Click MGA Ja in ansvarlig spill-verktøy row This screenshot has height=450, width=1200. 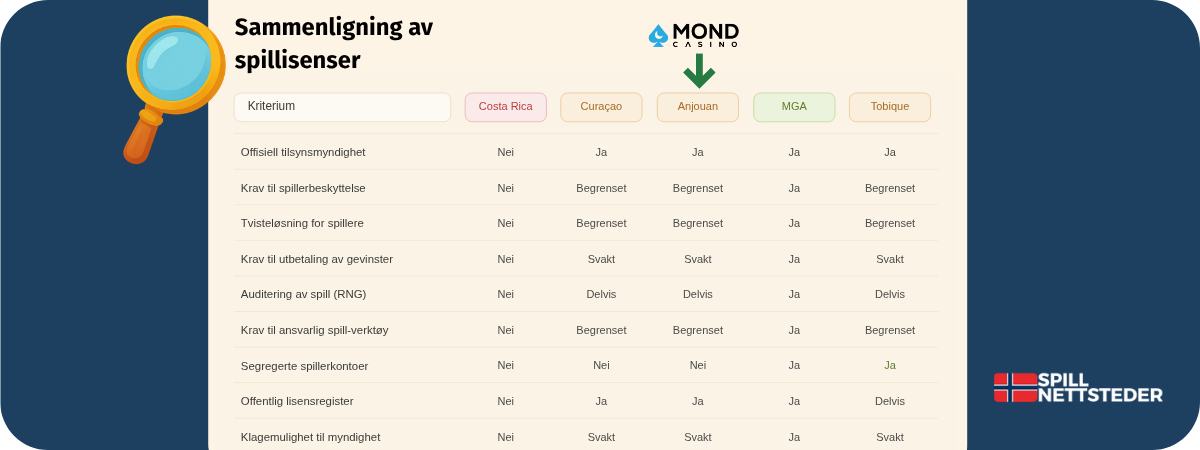tap(794, 330)
